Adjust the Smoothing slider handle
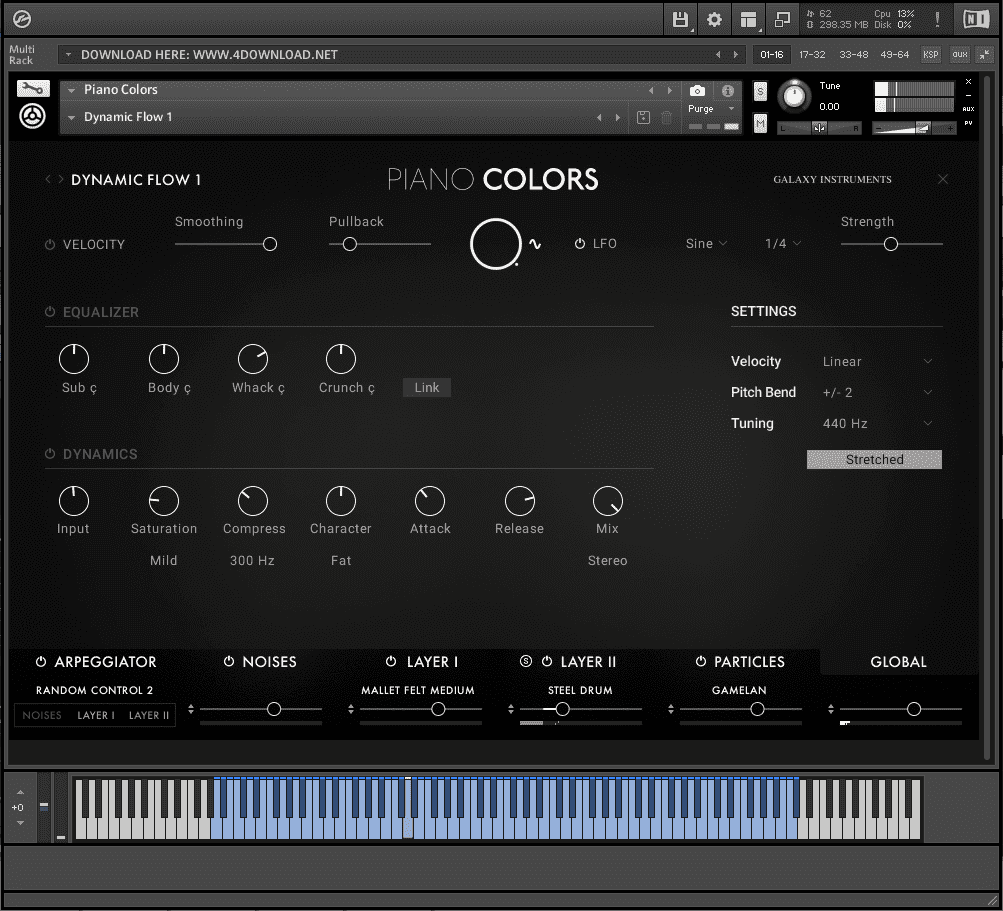Viewport: 1003px width, 911px height. click(x=270, y=244)
